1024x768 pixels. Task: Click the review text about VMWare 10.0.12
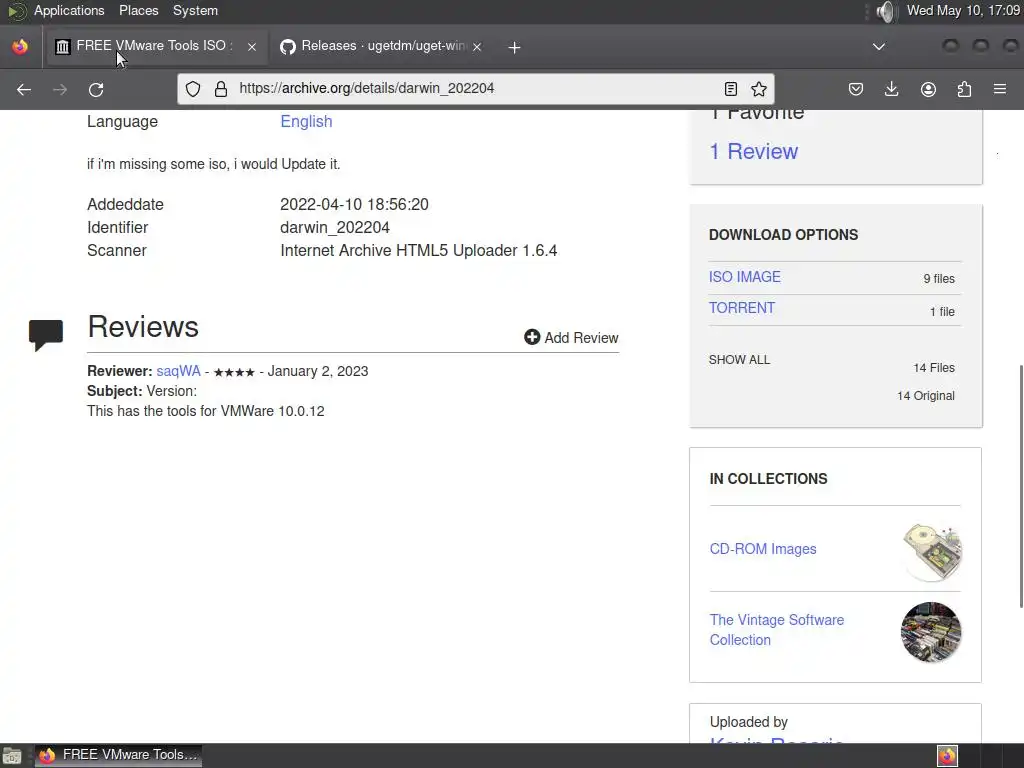[206, 411]
